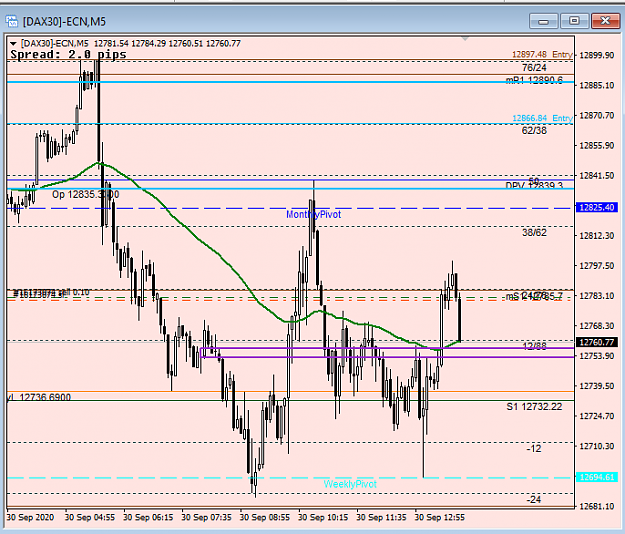Select the 12866.84 Entry label
This screenshot has height=534, width=625.
click(542, 118)
